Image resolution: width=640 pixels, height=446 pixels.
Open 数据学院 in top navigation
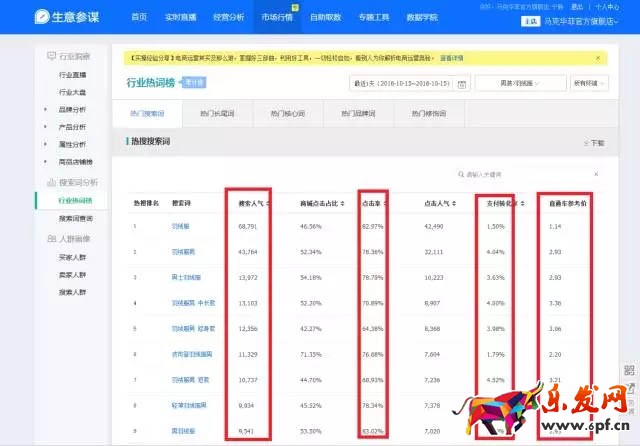point(422,17)
